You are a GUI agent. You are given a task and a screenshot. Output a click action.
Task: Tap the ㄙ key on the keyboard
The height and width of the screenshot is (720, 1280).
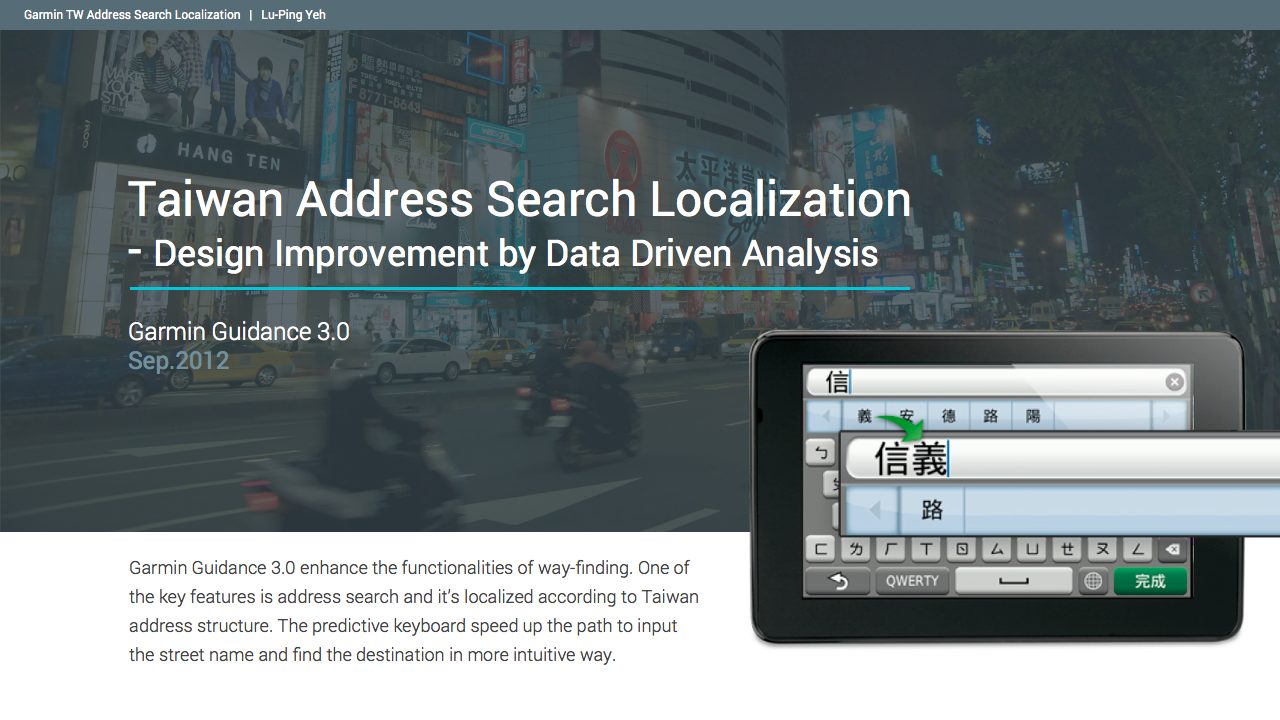(996, 549)
